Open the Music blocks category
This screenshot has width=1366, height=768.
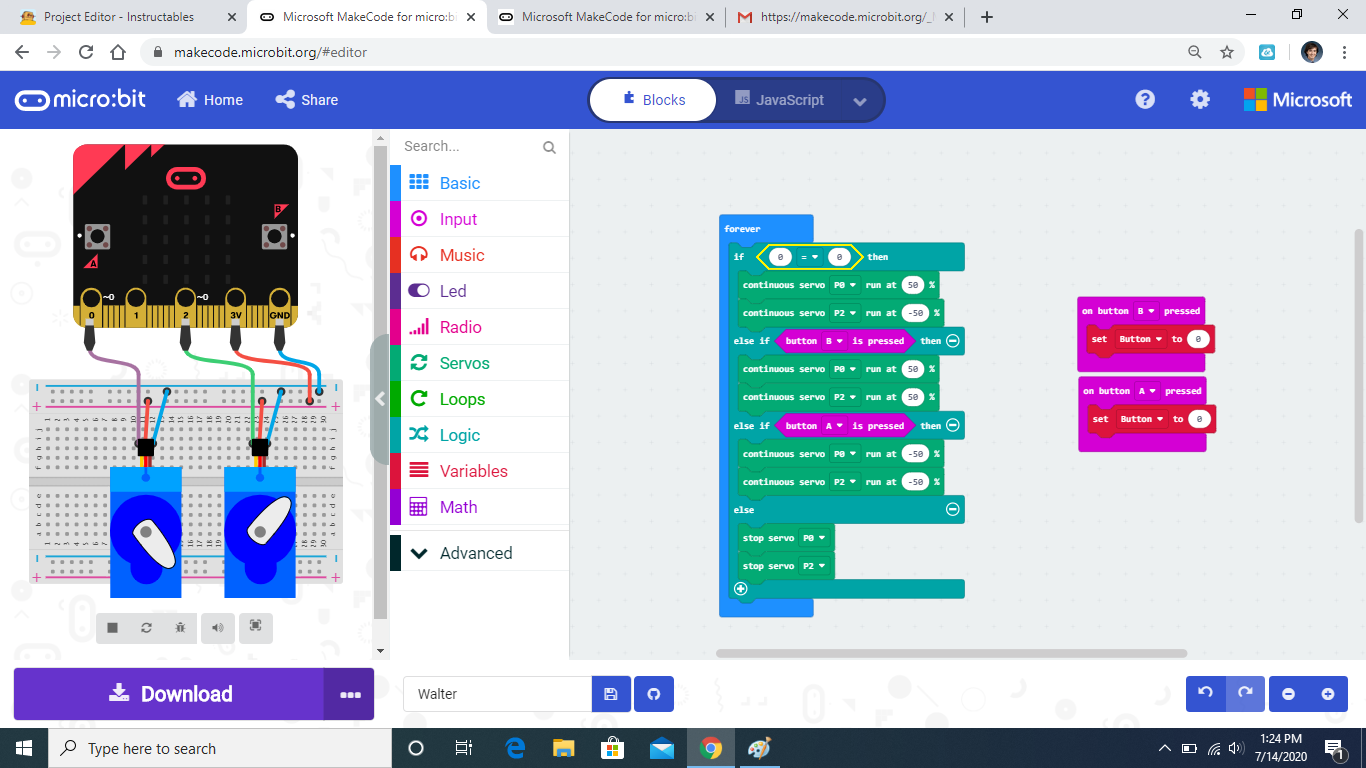480,255
